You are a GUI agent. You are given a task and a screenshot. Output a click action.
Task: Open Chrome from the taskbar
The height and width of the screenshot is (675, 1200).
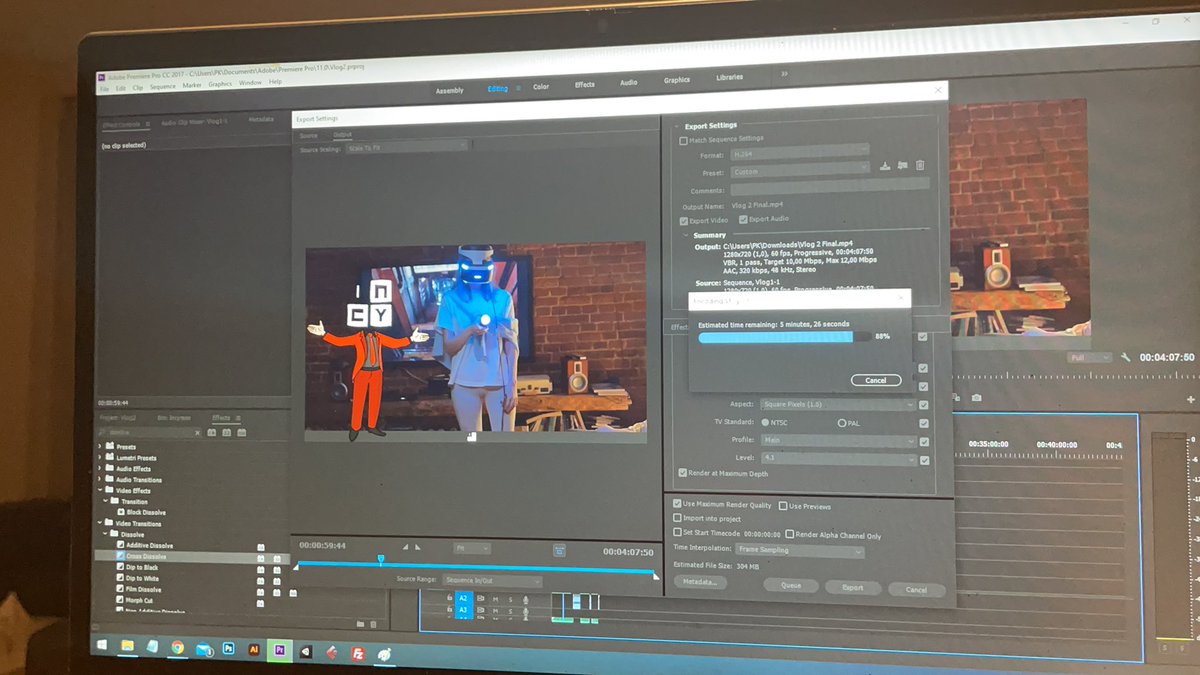pos(177,648)
